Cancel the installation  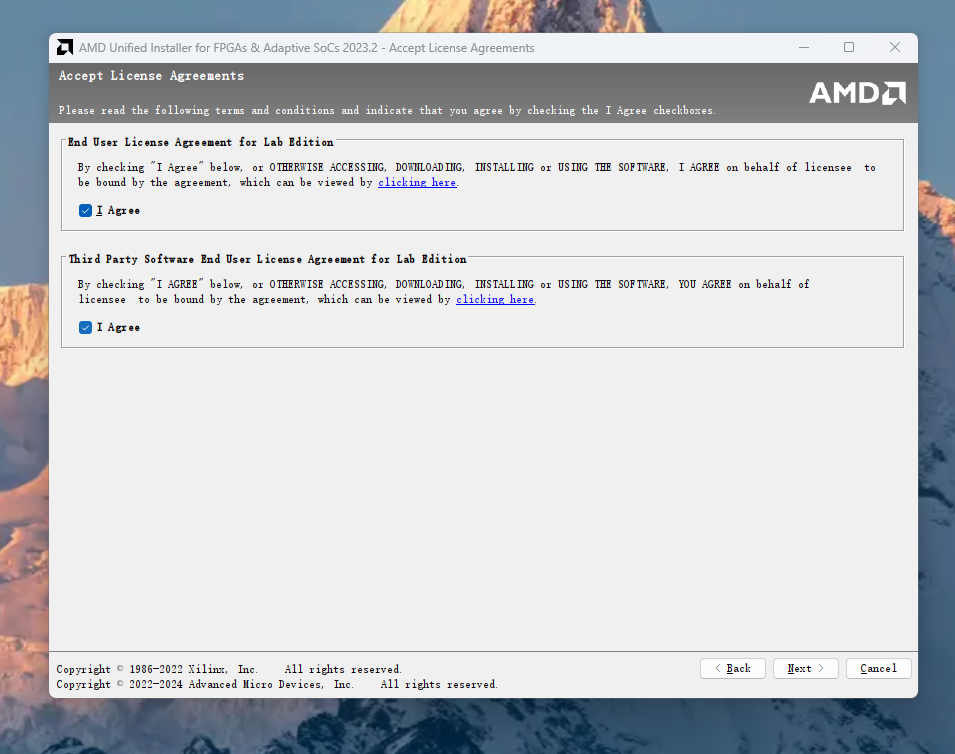pos(878,668)
